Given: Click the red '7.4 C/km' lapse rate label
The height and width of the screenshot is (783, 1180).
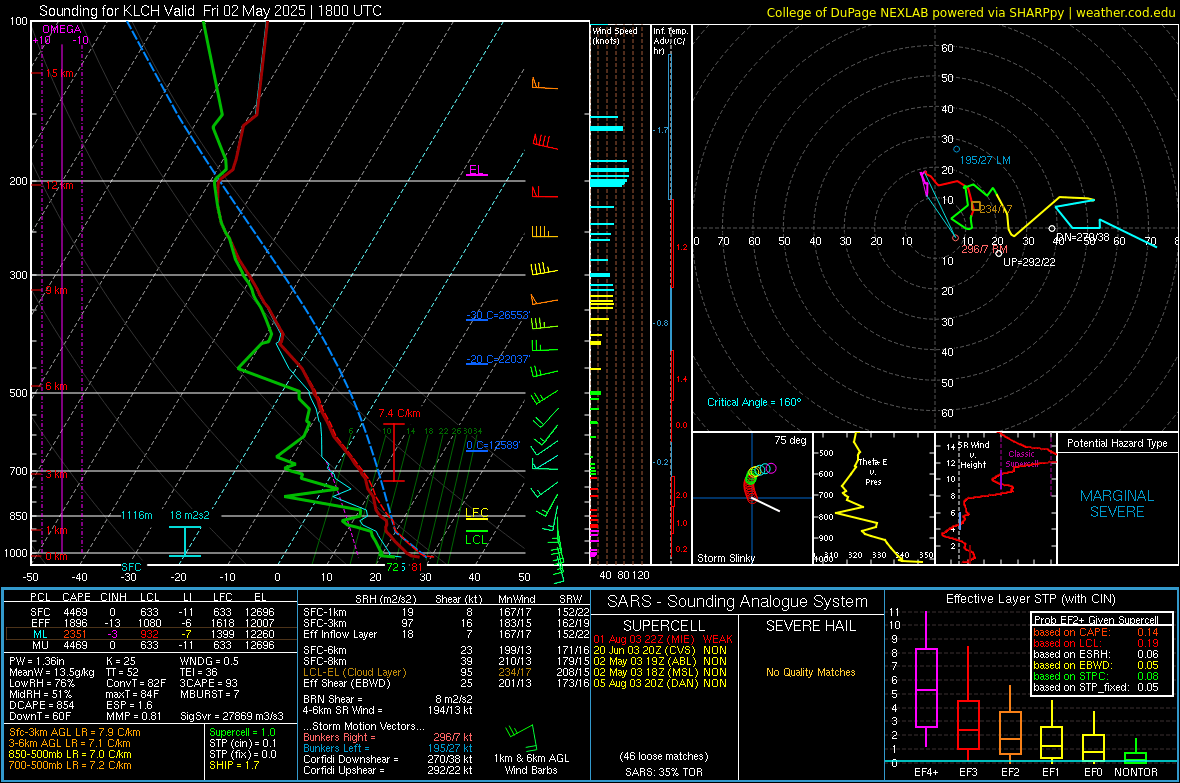Looking at the screenshot, I should (400, 413).
